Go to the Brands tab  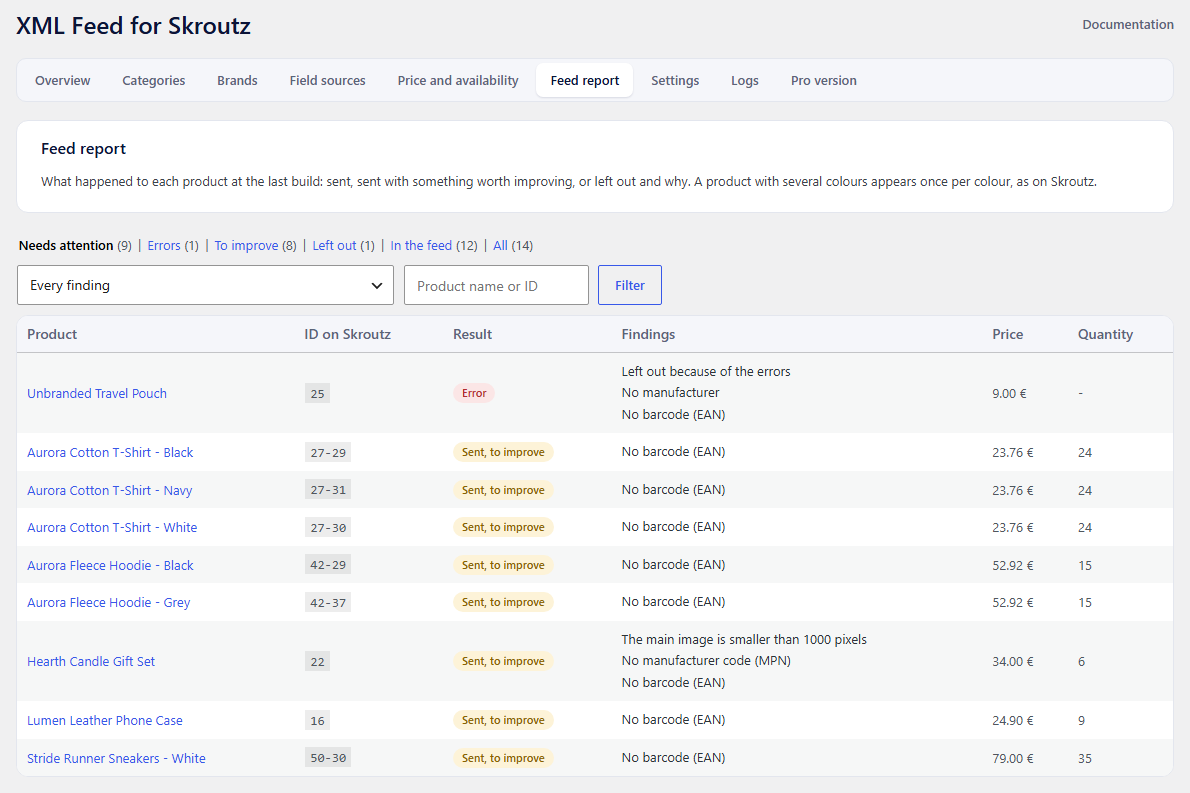[237, 80]
